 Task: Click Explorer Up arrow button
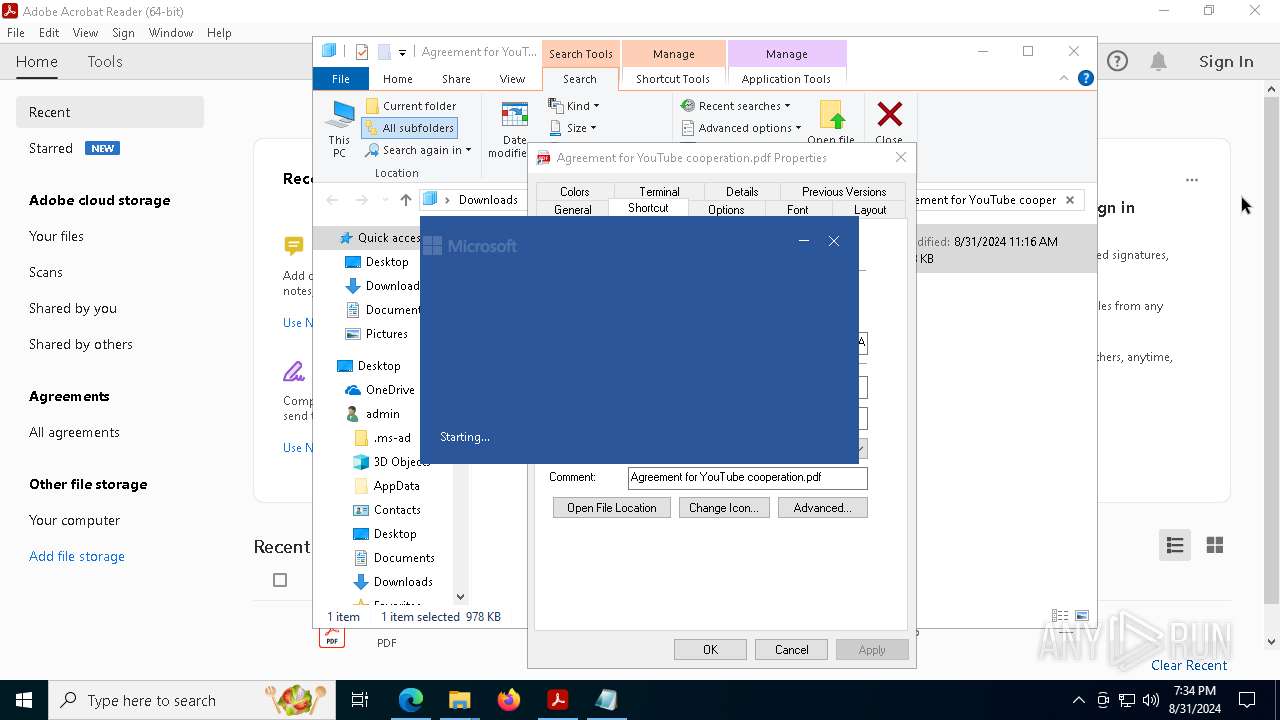pyautogui.click(x=405, y=200)
